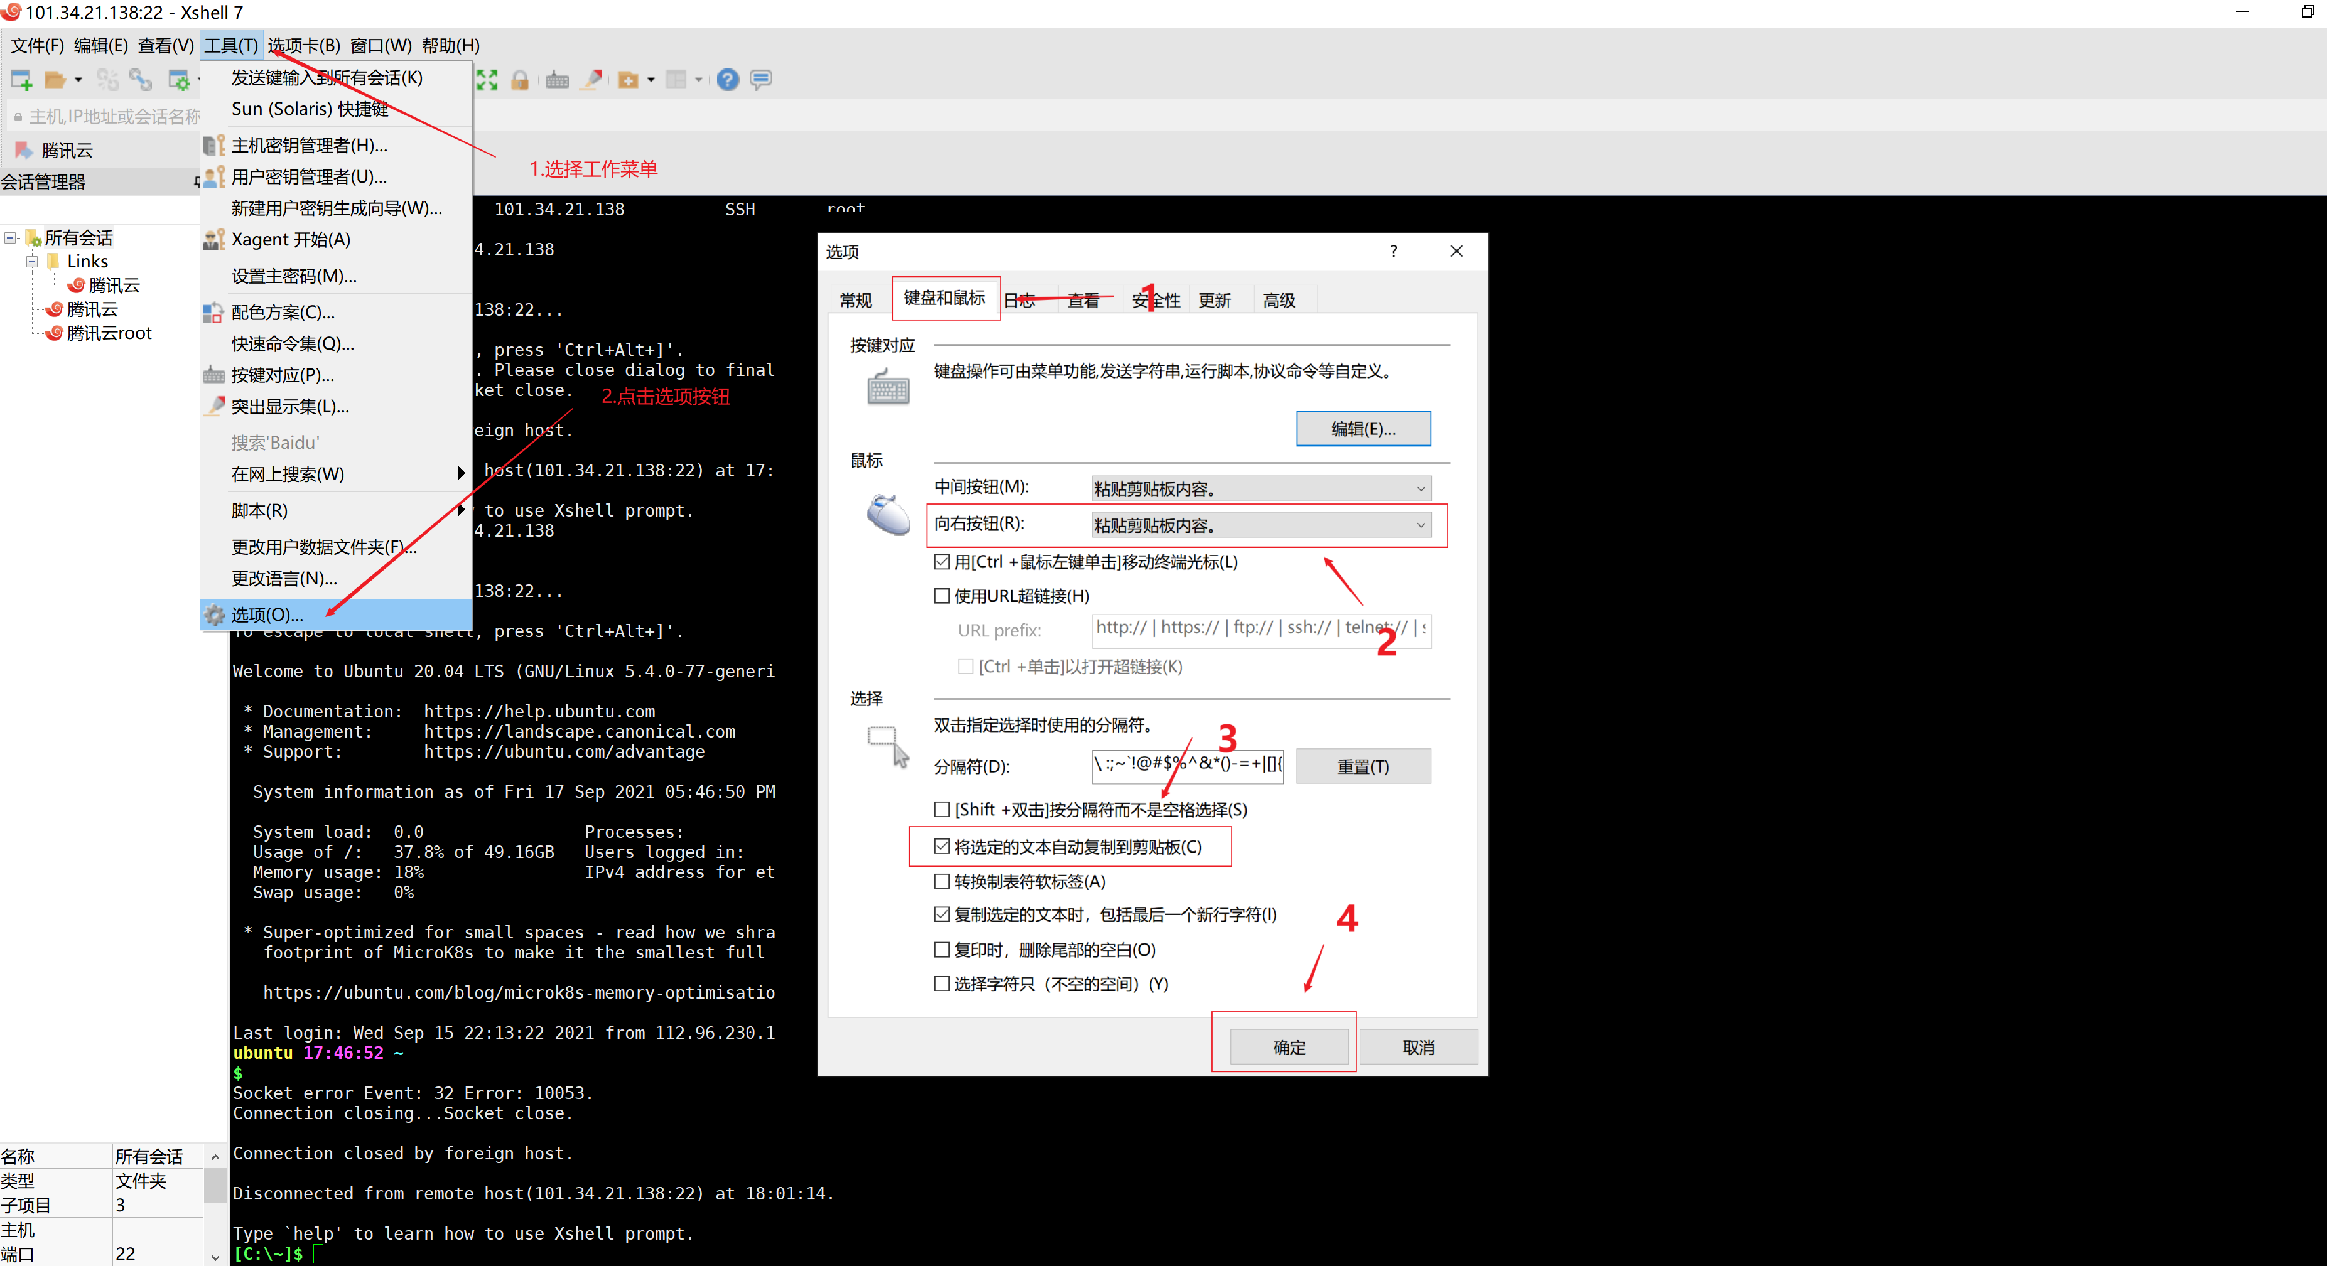Click the Xagent agent icon in menu
The image size is (2327, 1267).
pyautogui.click(x=214, y=239)
